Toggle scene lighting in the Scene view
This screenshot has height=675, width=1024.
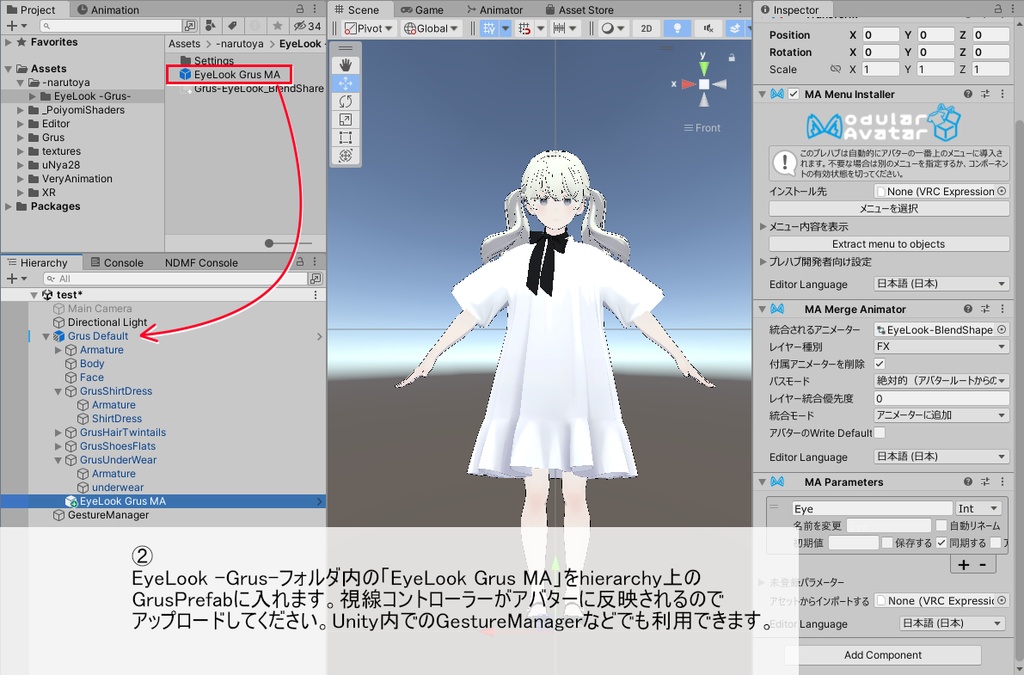point(677,28)
